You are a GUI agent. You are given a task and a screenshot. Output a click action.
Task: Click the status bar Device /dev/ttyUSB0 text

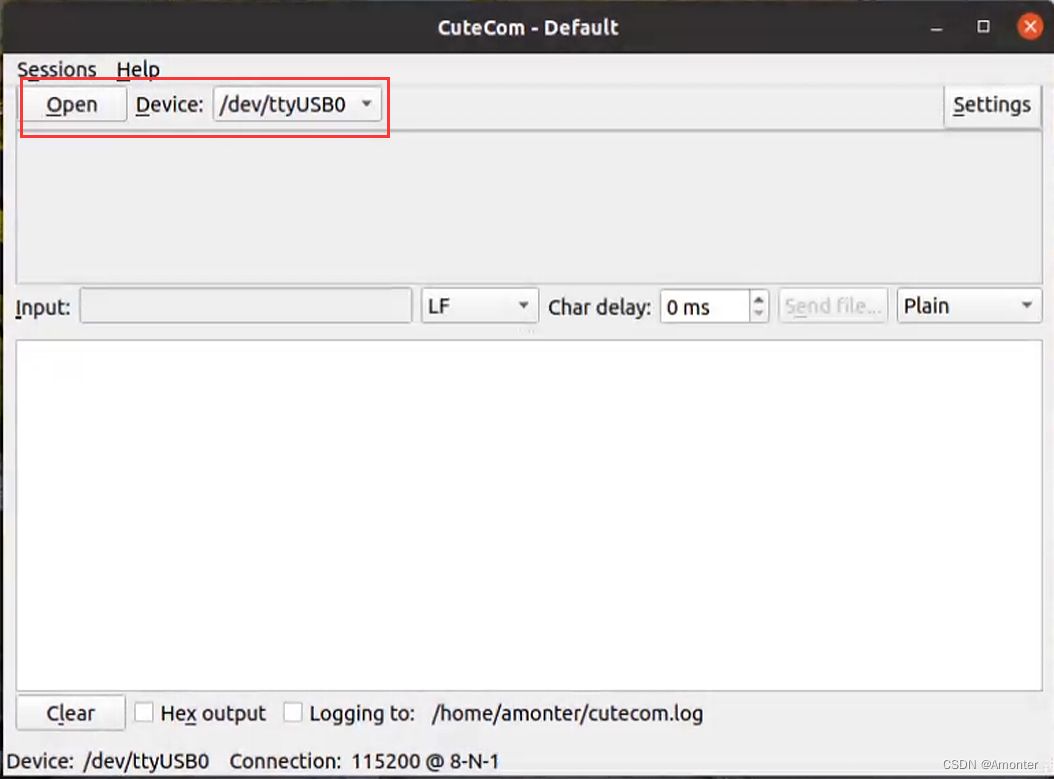point(108,762)
